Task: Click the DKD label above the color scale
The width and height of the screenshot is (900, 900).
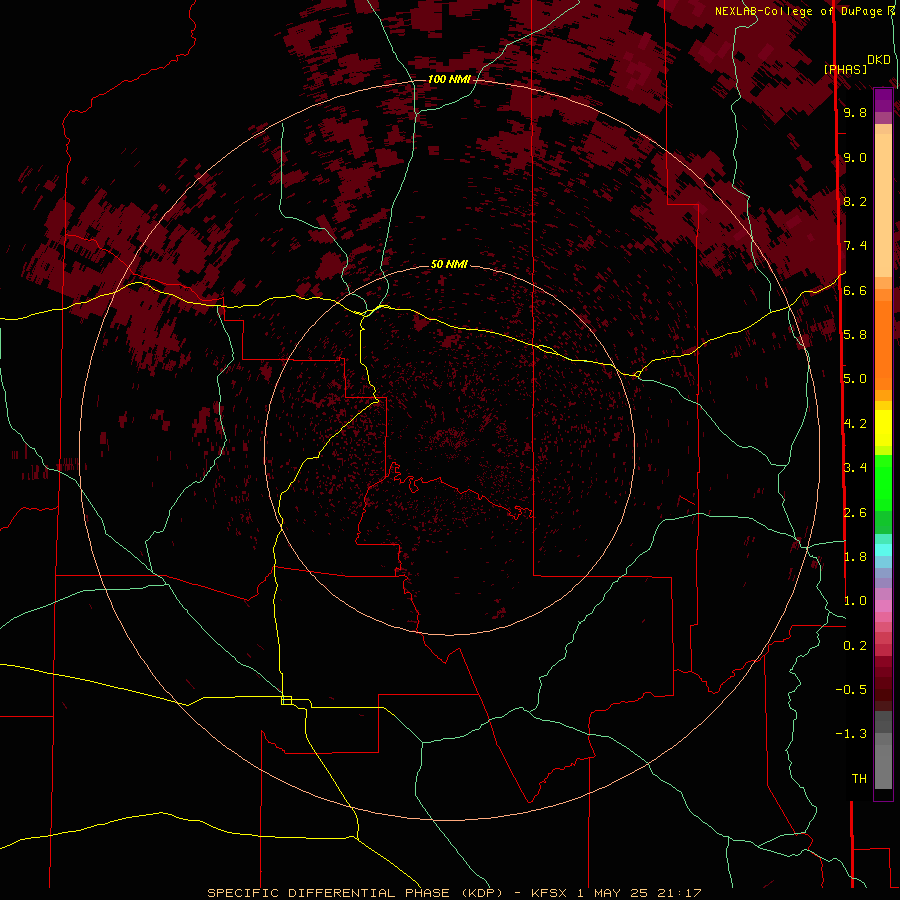Action: [x=879, y=60]
